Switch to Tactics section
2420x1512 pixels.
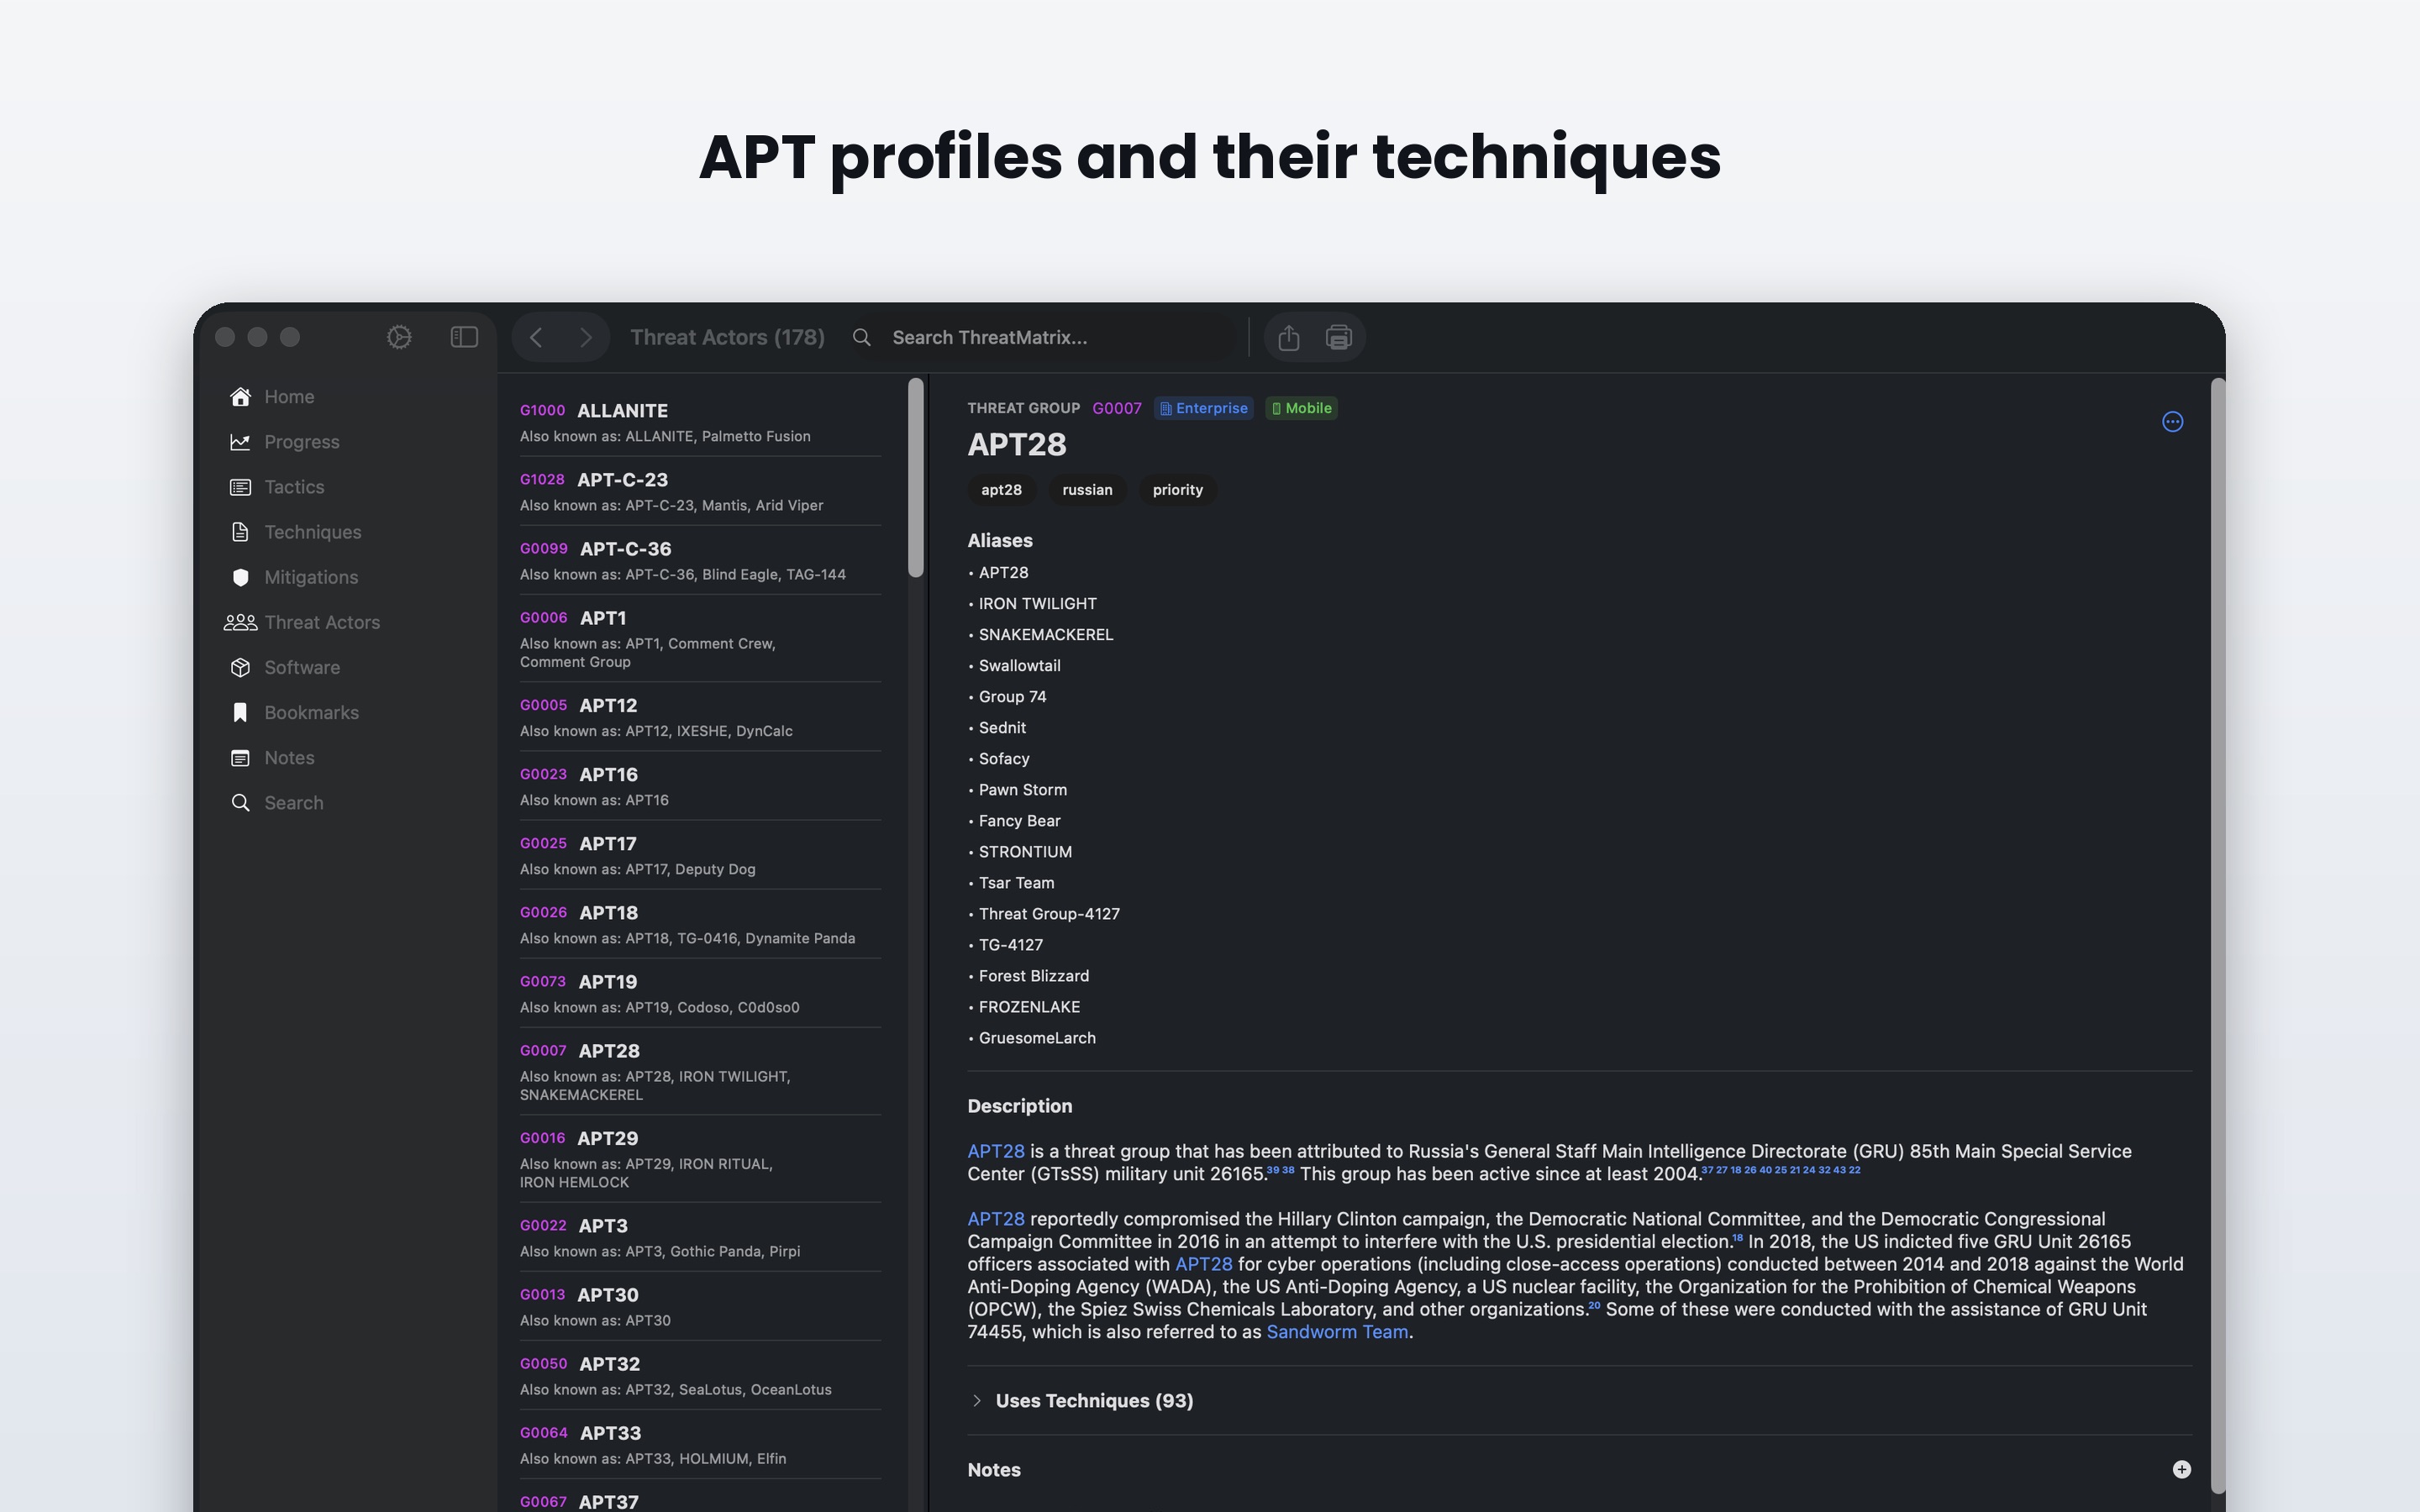294,487
